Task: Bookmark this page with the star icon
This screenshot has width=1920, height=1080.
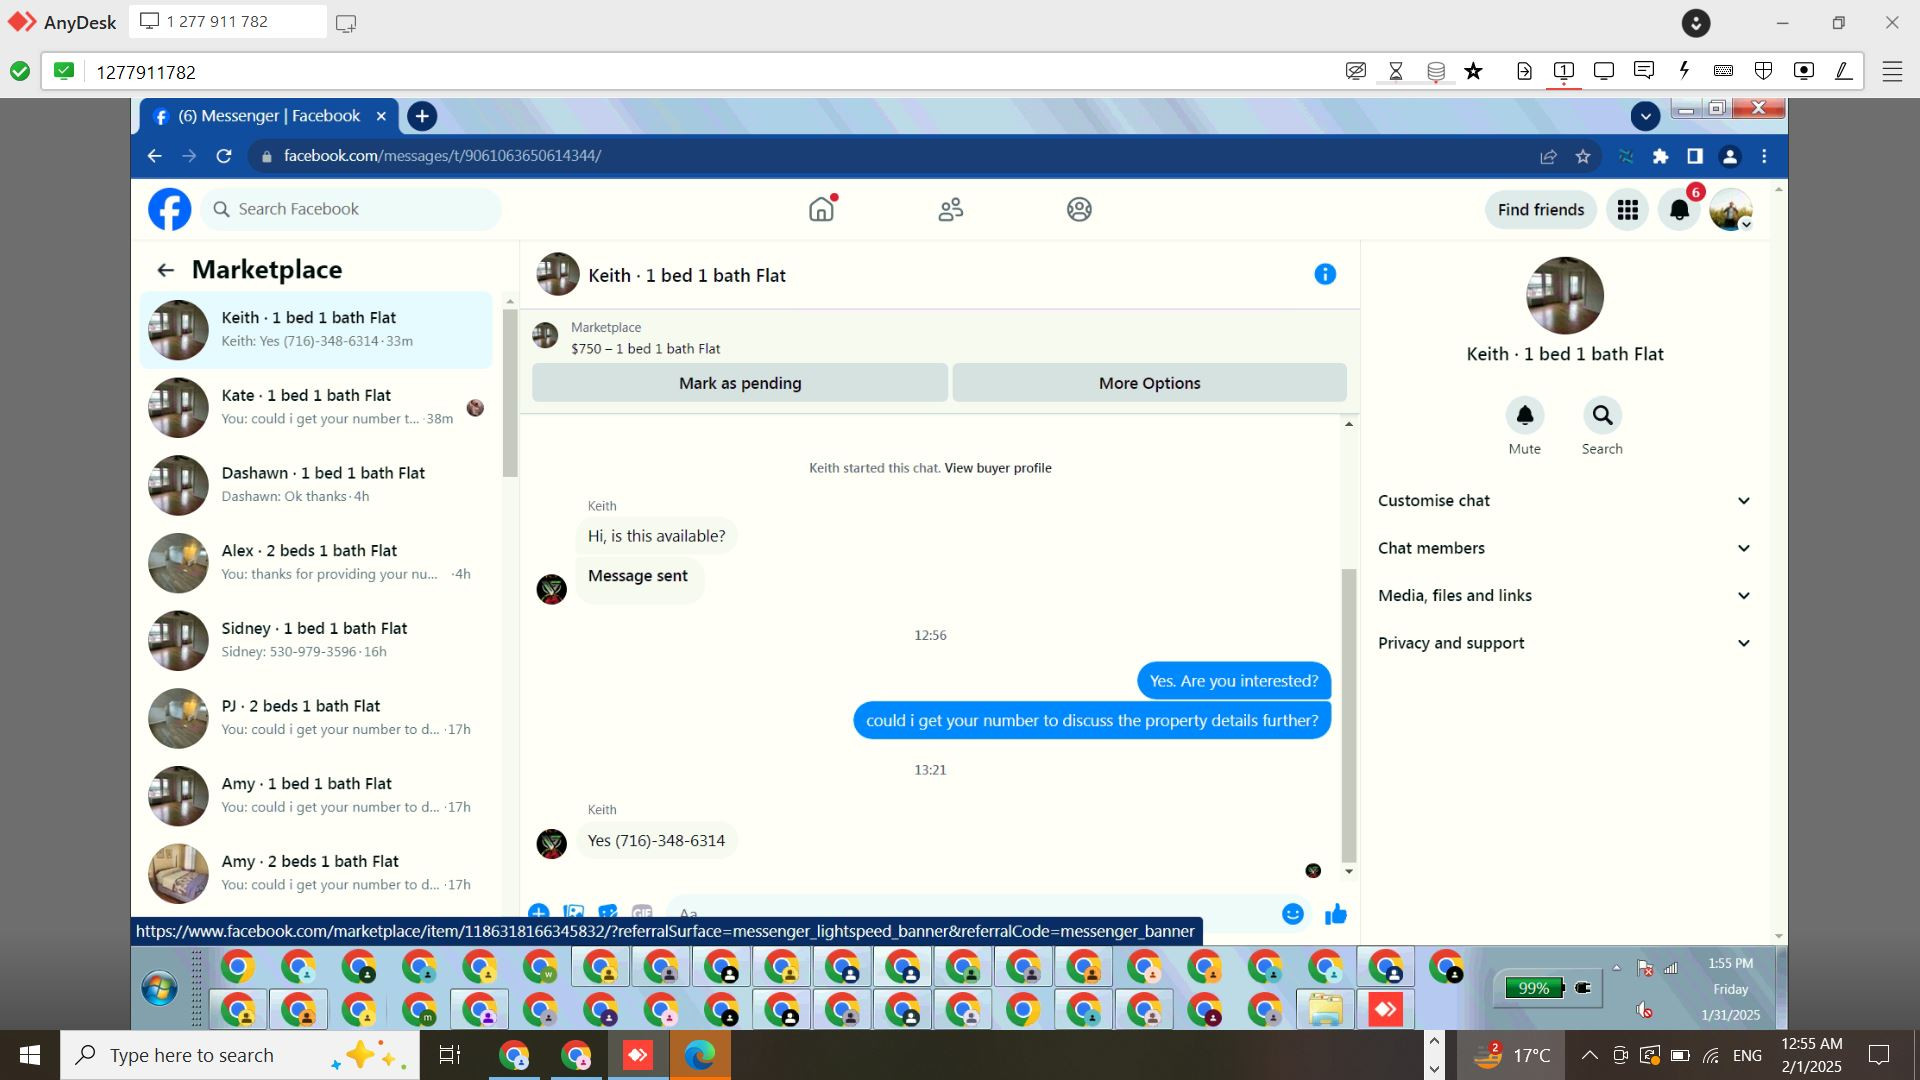Action: [x=1582, y=156]
